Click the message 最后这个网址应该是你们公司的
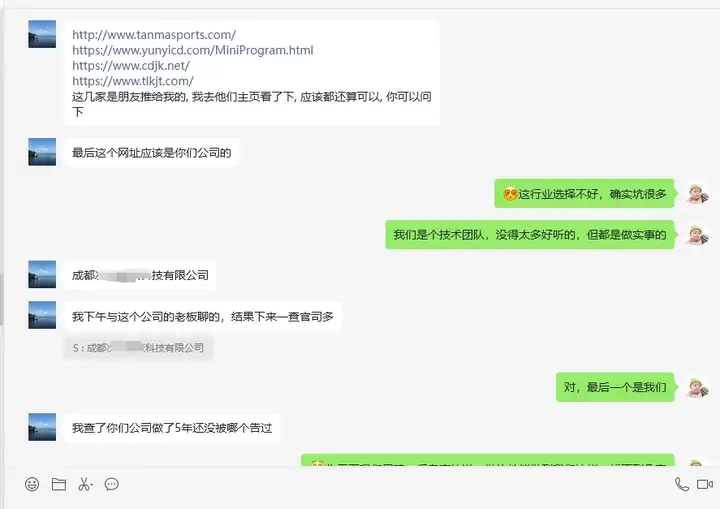 (152, 153)
